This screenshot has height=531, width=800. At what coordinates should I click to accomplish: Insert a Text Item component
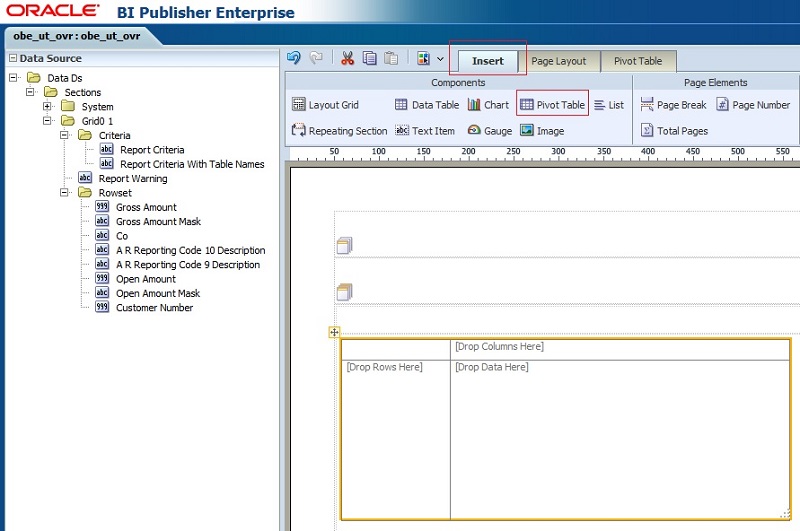(x=425, y=131)
